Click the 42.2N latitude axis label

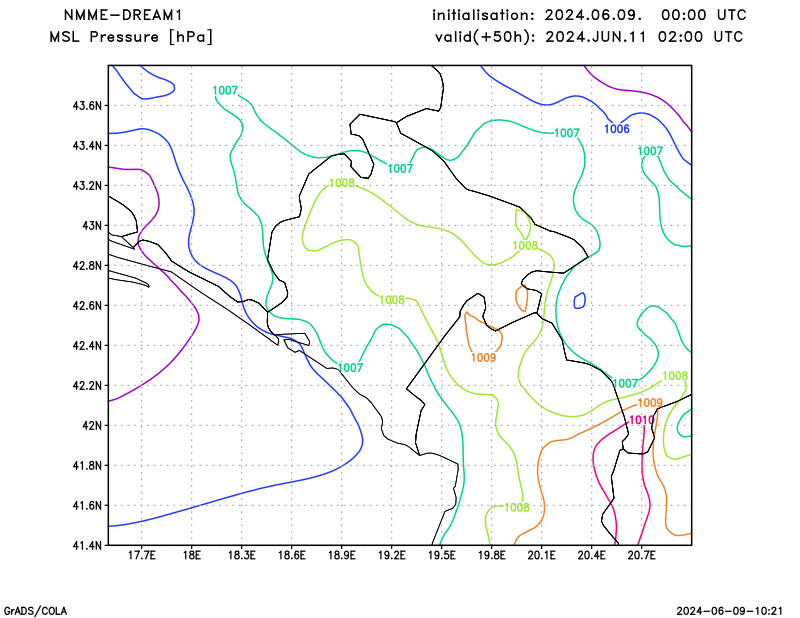tap(87, 386)
